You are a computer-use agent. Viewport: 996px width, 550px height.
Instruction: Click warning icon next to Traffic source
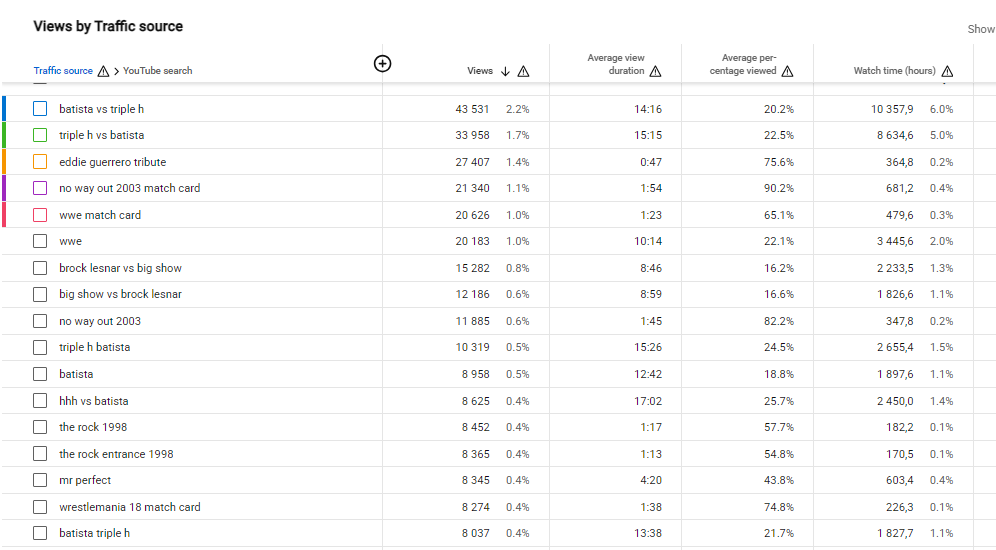click(x=104, y=71)
